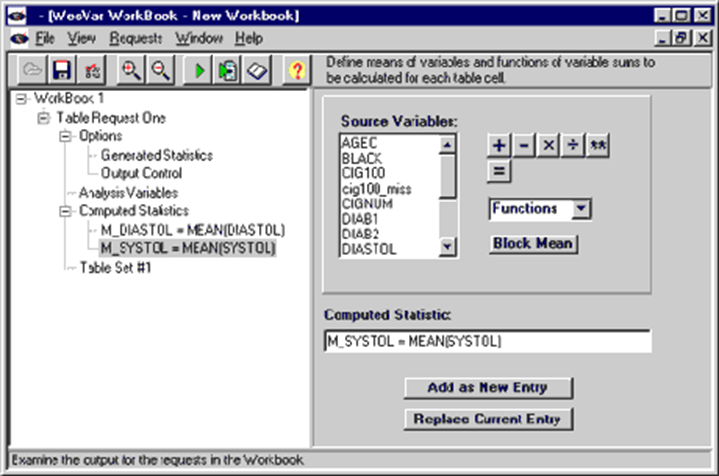Image resolution: width=719 pixels, height=476 pixels.
Task: Open the output book icon
Action: coord(257,70)
